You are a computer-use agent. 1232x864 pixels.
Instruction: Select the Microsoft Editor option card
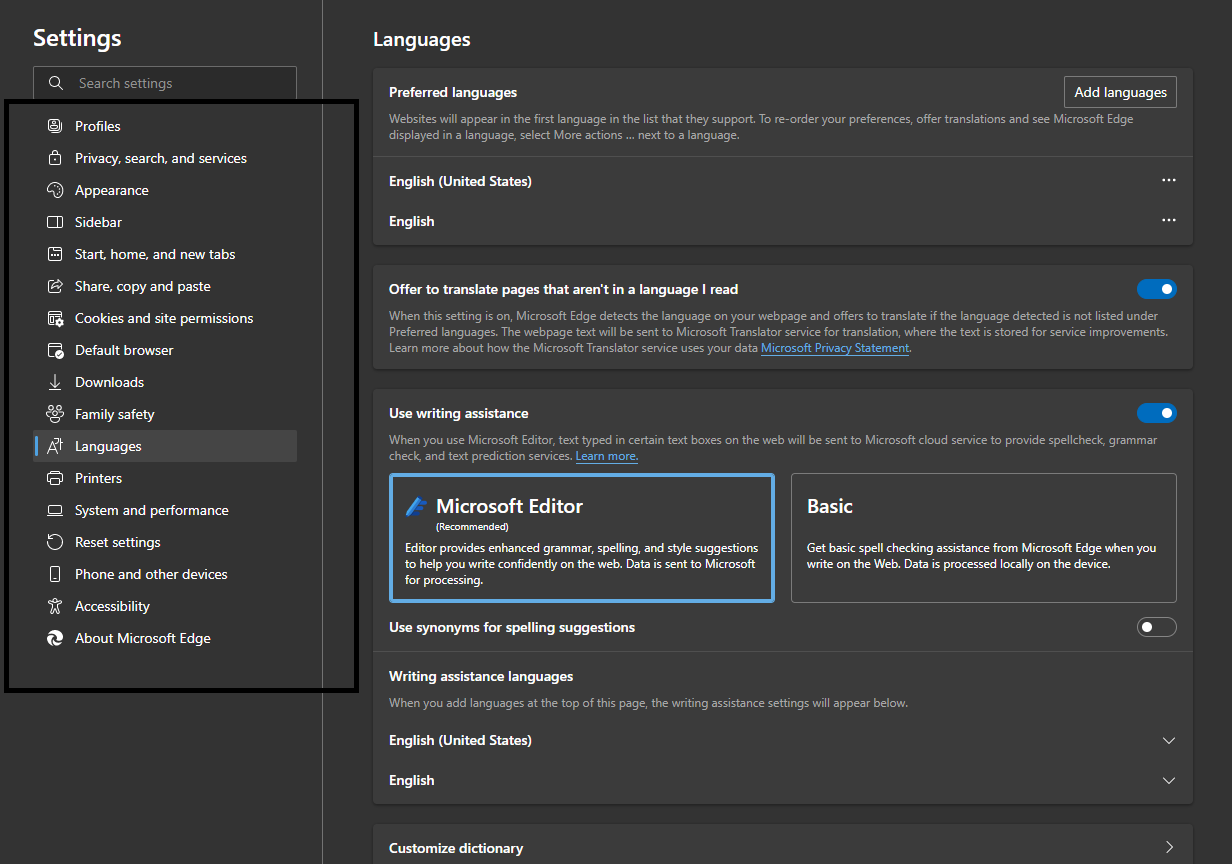[582, 538]
